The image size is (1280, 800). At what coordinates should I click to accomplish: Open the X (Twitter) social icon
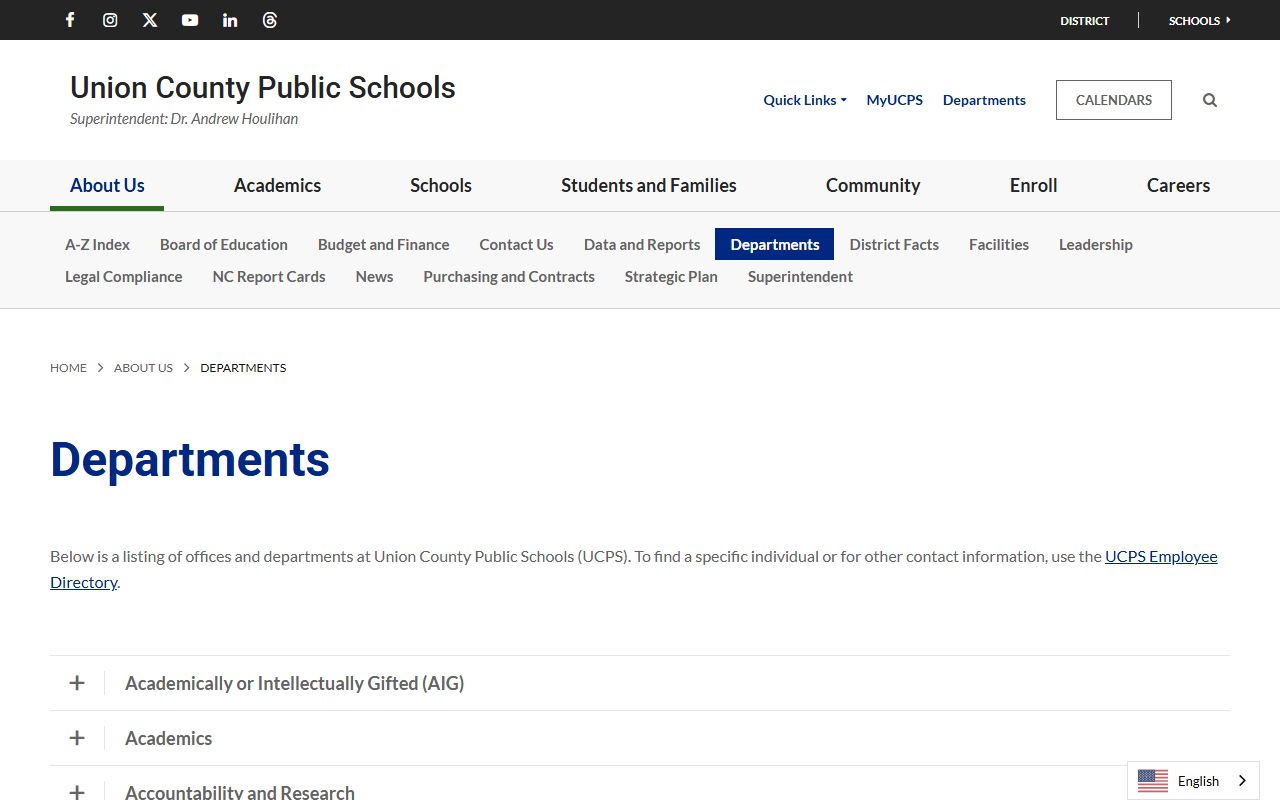pyautogui.click(x=150, y=20)
